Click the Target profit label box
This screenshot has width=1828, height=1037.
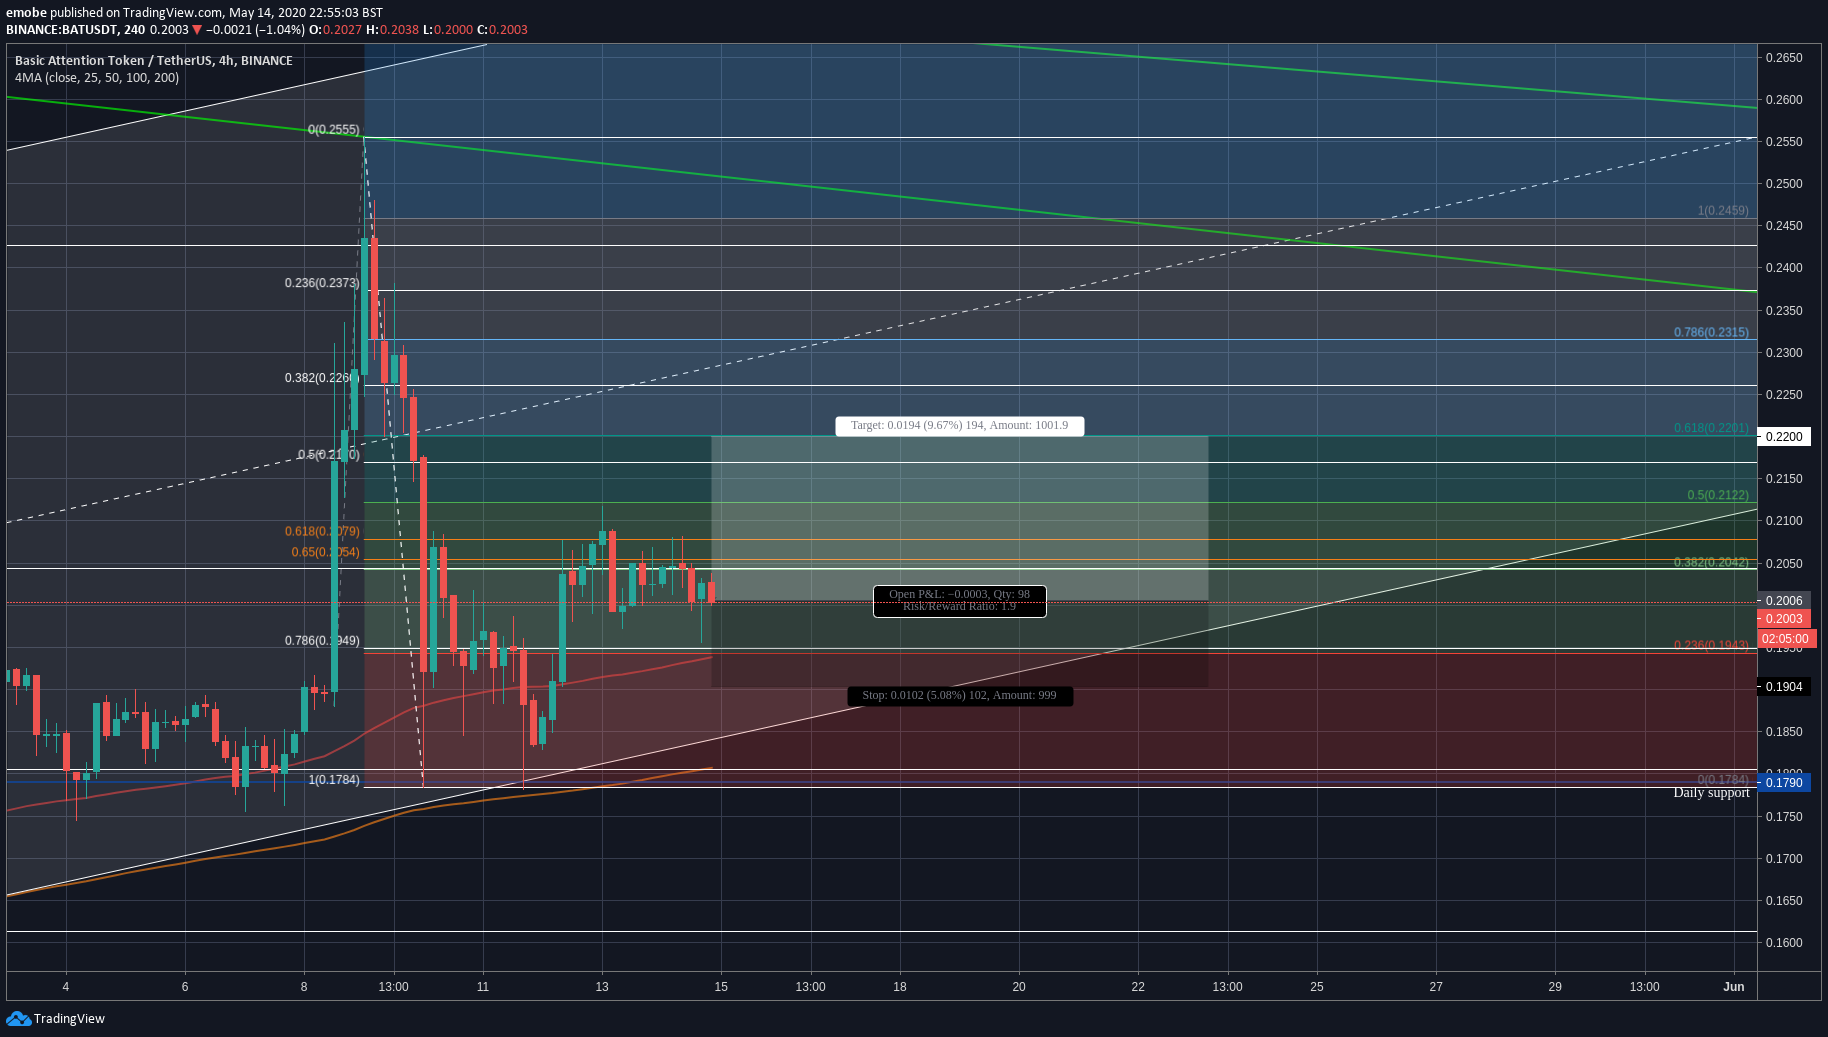[x=959, y=426]
